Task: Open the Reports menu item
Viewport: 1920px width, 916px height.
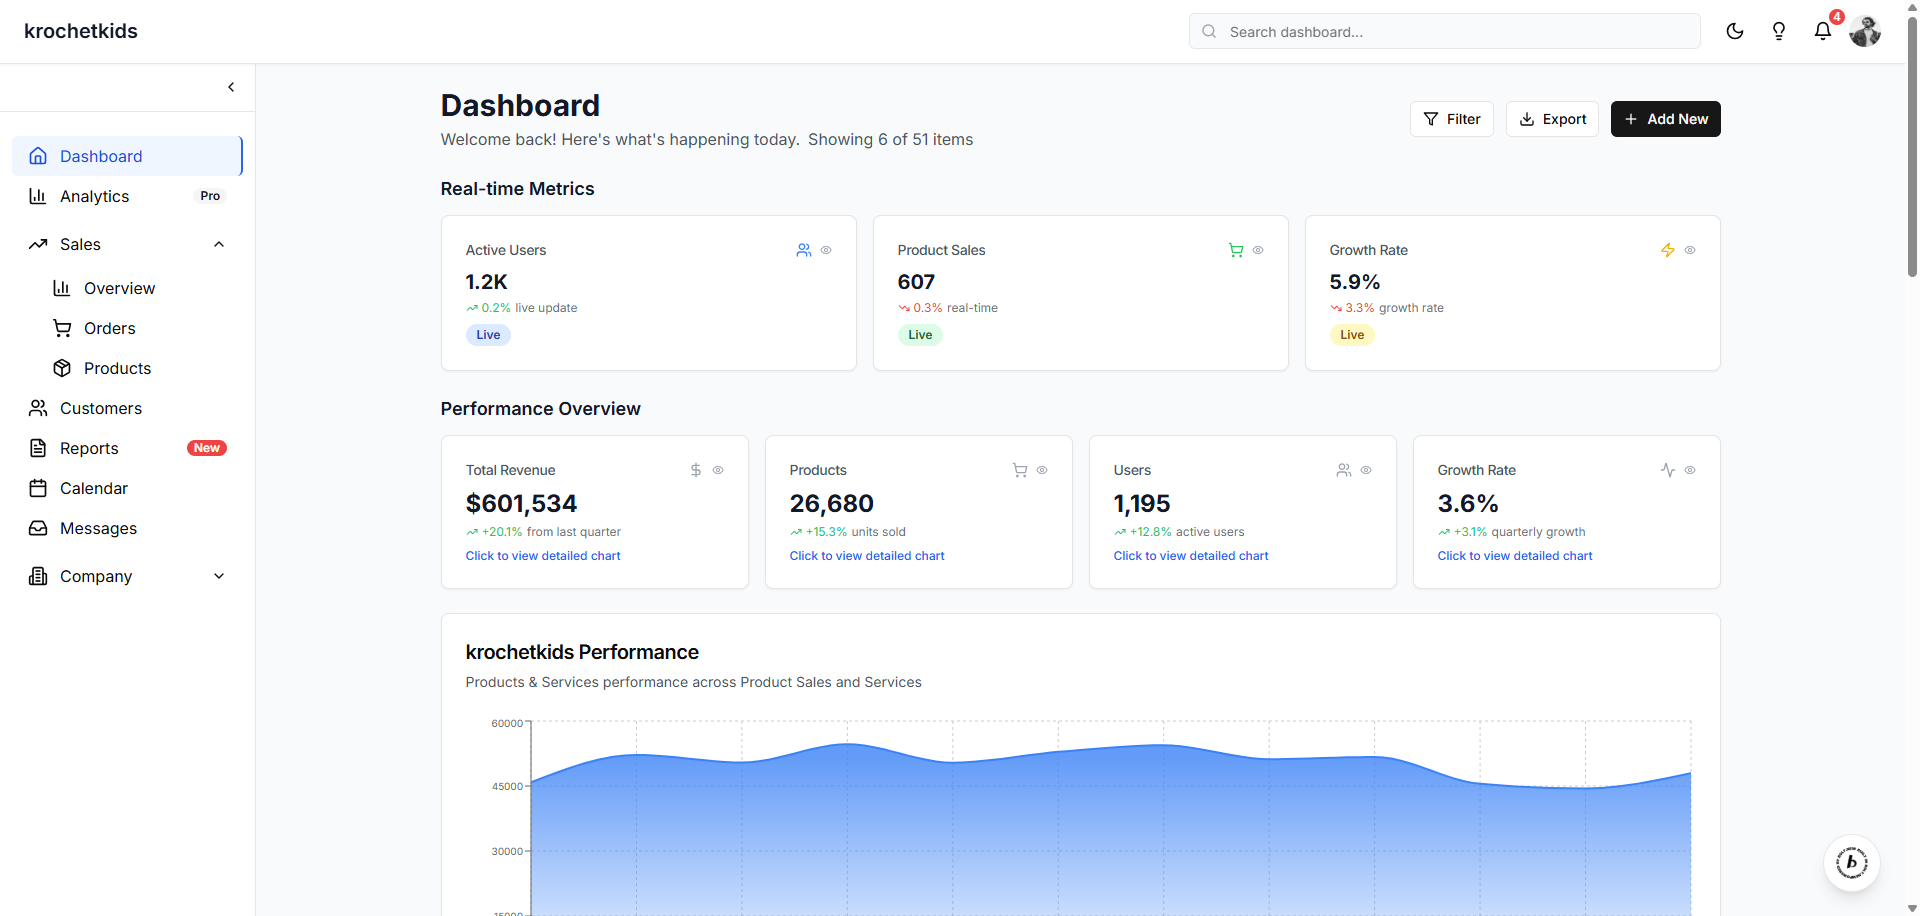Action: pyautogui.click(x=89, y=448)
